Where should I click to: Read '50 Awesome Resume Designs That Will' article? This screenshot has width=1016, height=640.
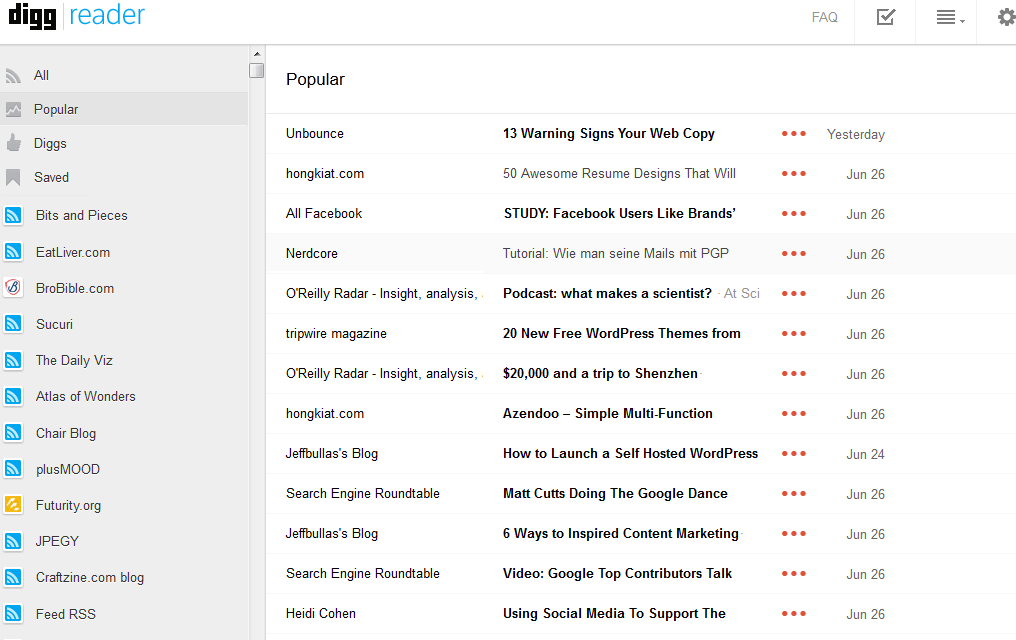(619, 174)
